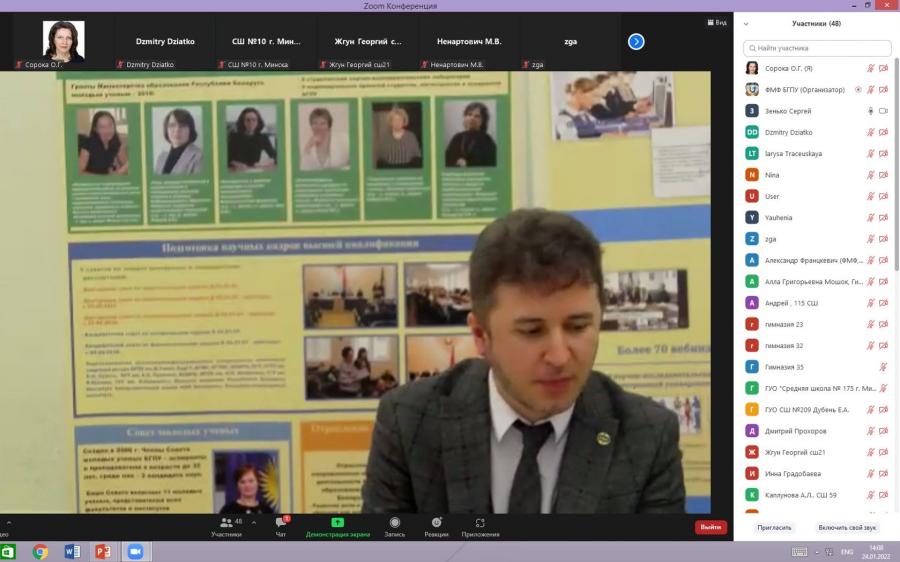The height and width of the screenshot is (562, 900).
Task: Toggle muted microphone for Сорока О.Г. in list
Action: (x=870, y=68)
